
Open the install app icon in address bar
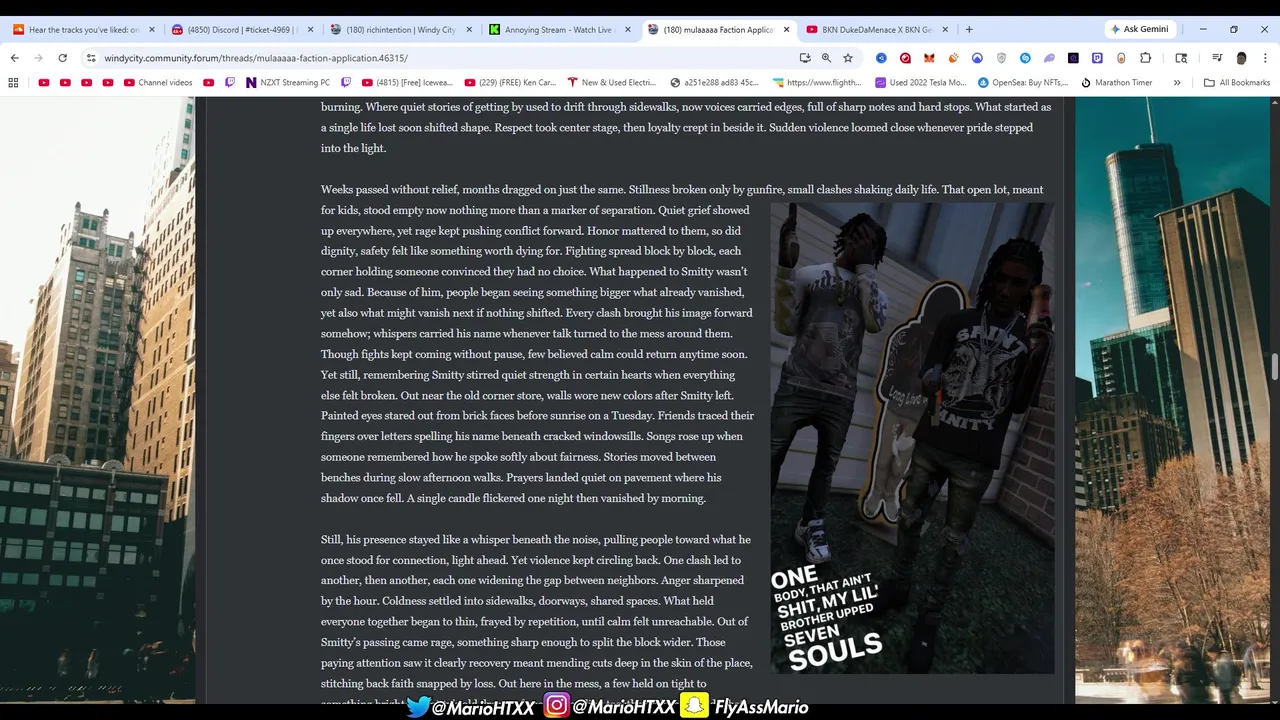pos(805,58)
